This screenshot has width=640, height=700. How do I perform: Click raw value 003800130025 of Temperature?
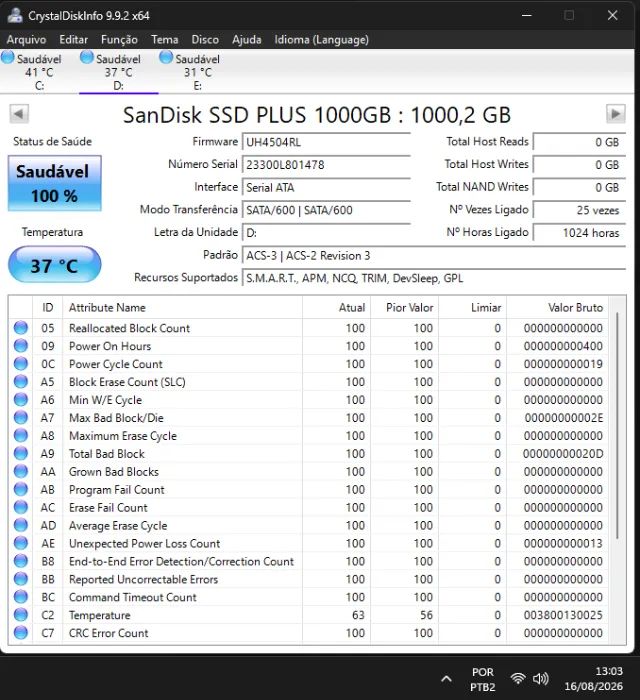point(563,615)
